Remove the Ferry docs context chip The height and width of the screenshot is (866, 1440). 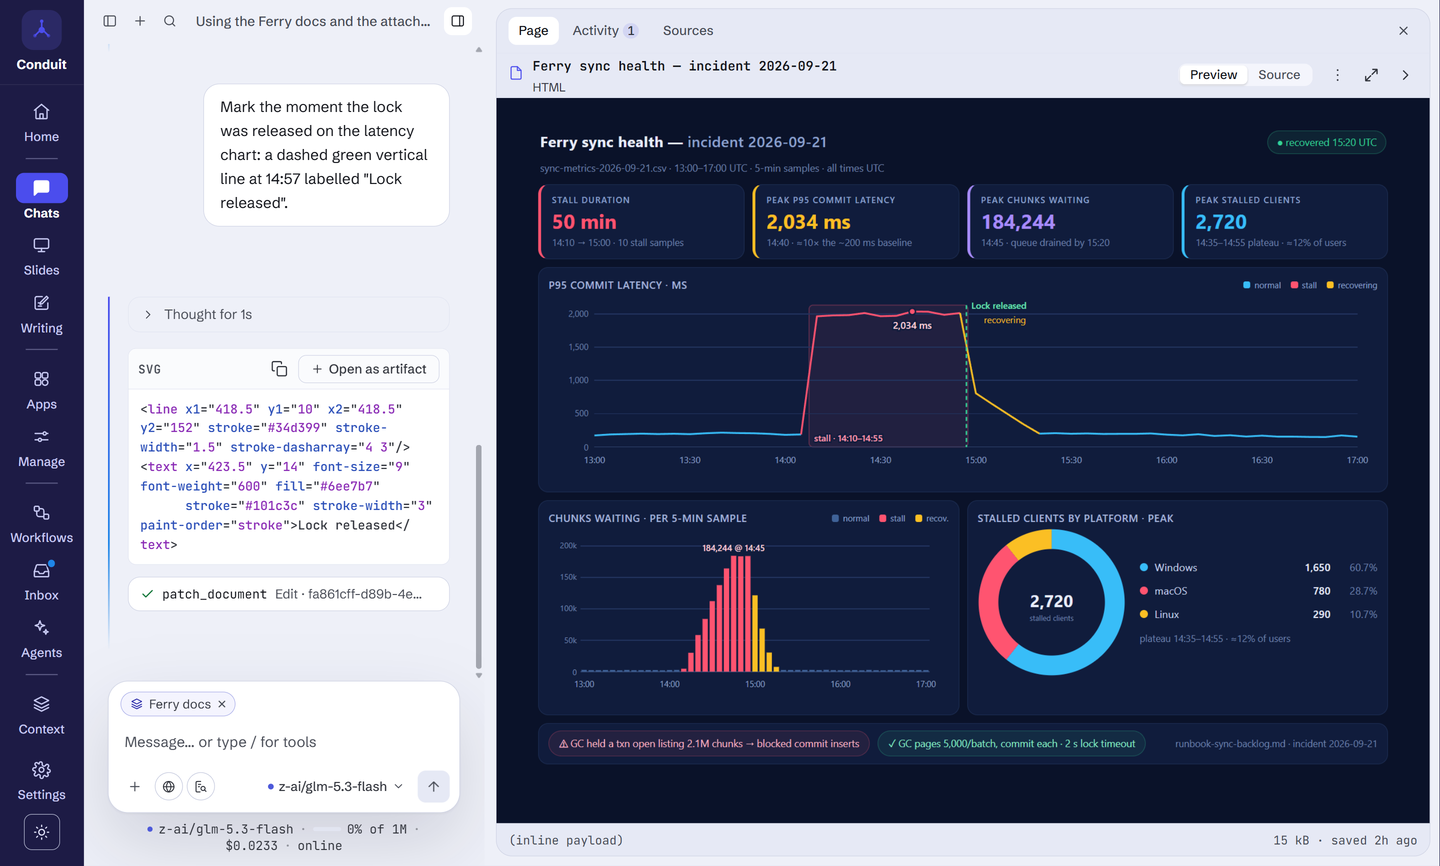[222, 704]
